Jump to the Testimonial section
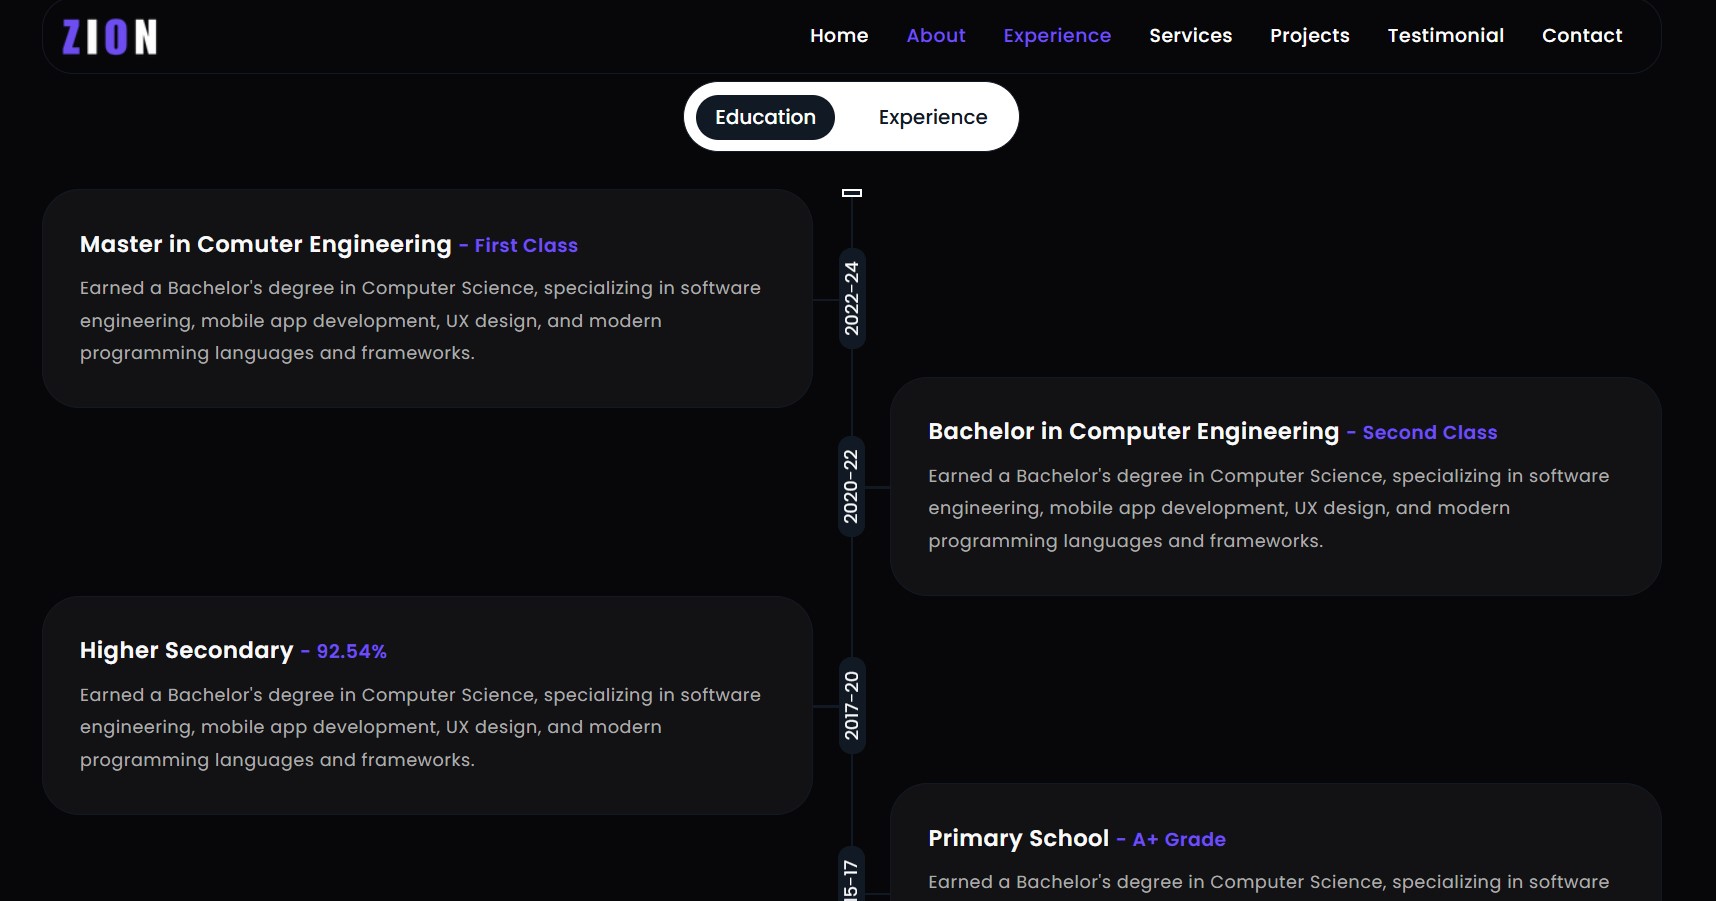Image resolution: width=1716 pixels, height=901 pixels. tap(1445, 36)
